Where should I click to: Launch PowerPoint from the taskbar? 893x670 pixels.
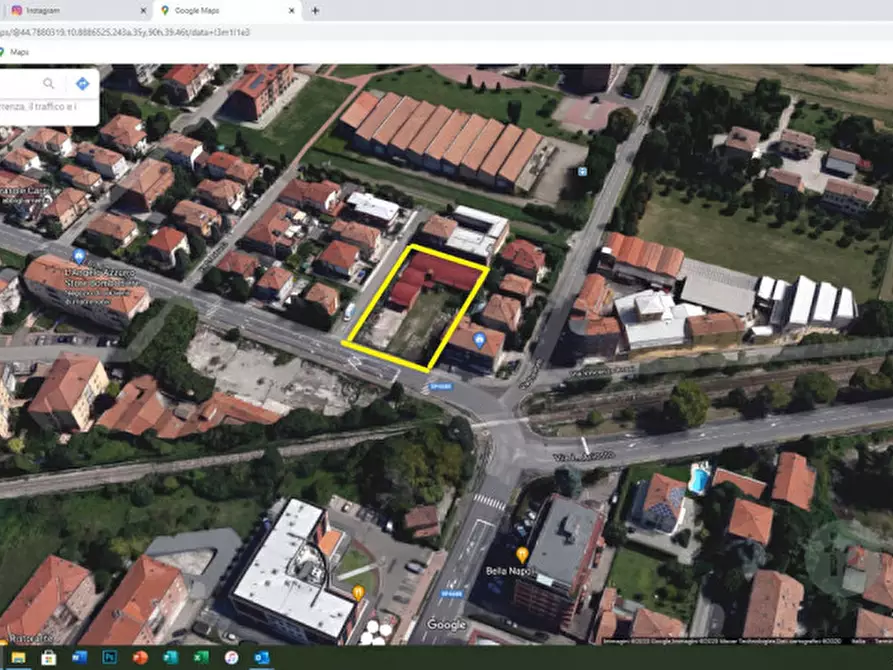140,657
